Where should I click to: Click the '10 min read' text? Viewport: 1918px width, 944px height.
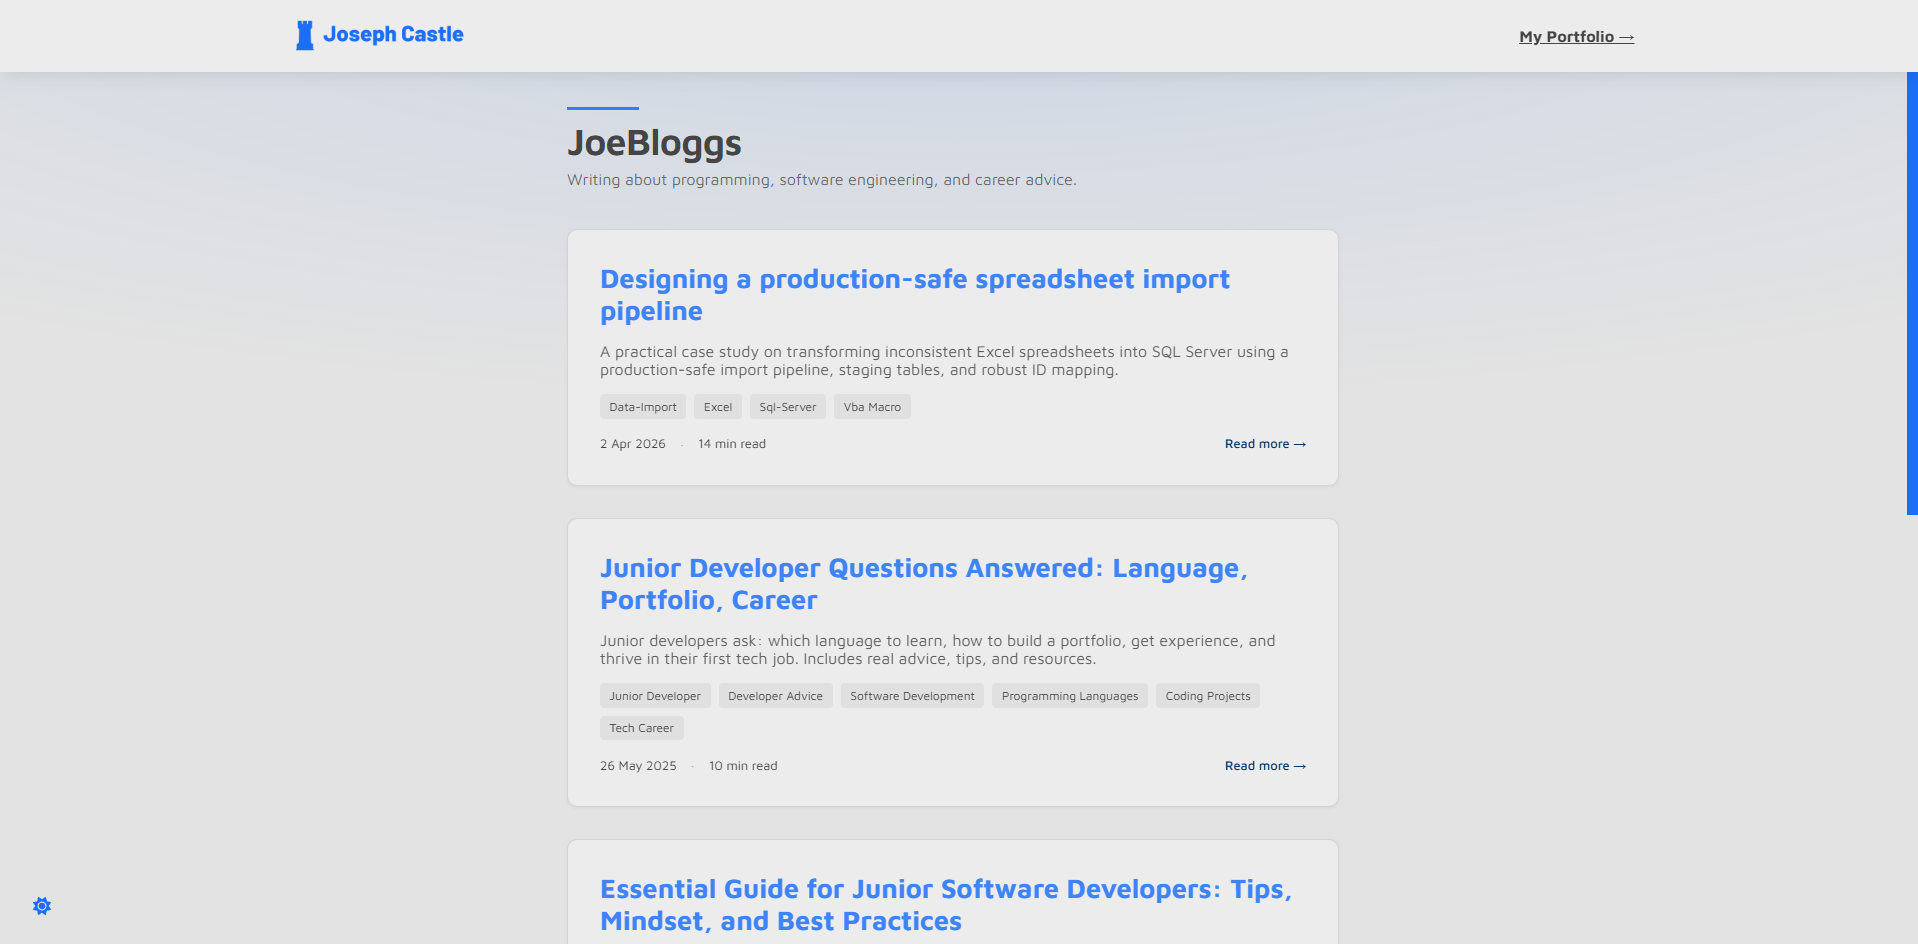click(x=743, y=766)
